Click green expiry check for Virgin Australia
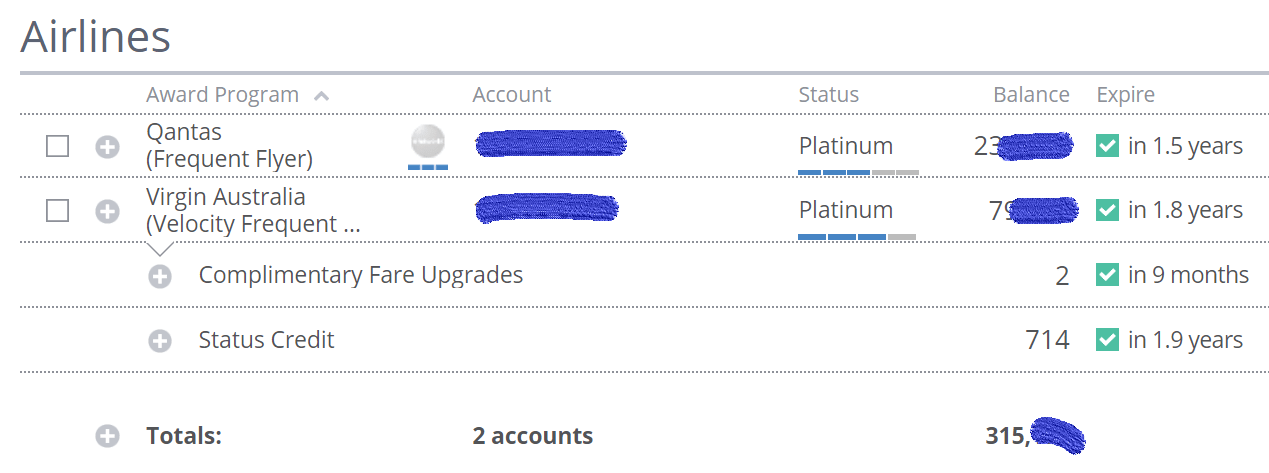The height and width of the screenshot is (473, 1269). click(x=1107, y=210)
